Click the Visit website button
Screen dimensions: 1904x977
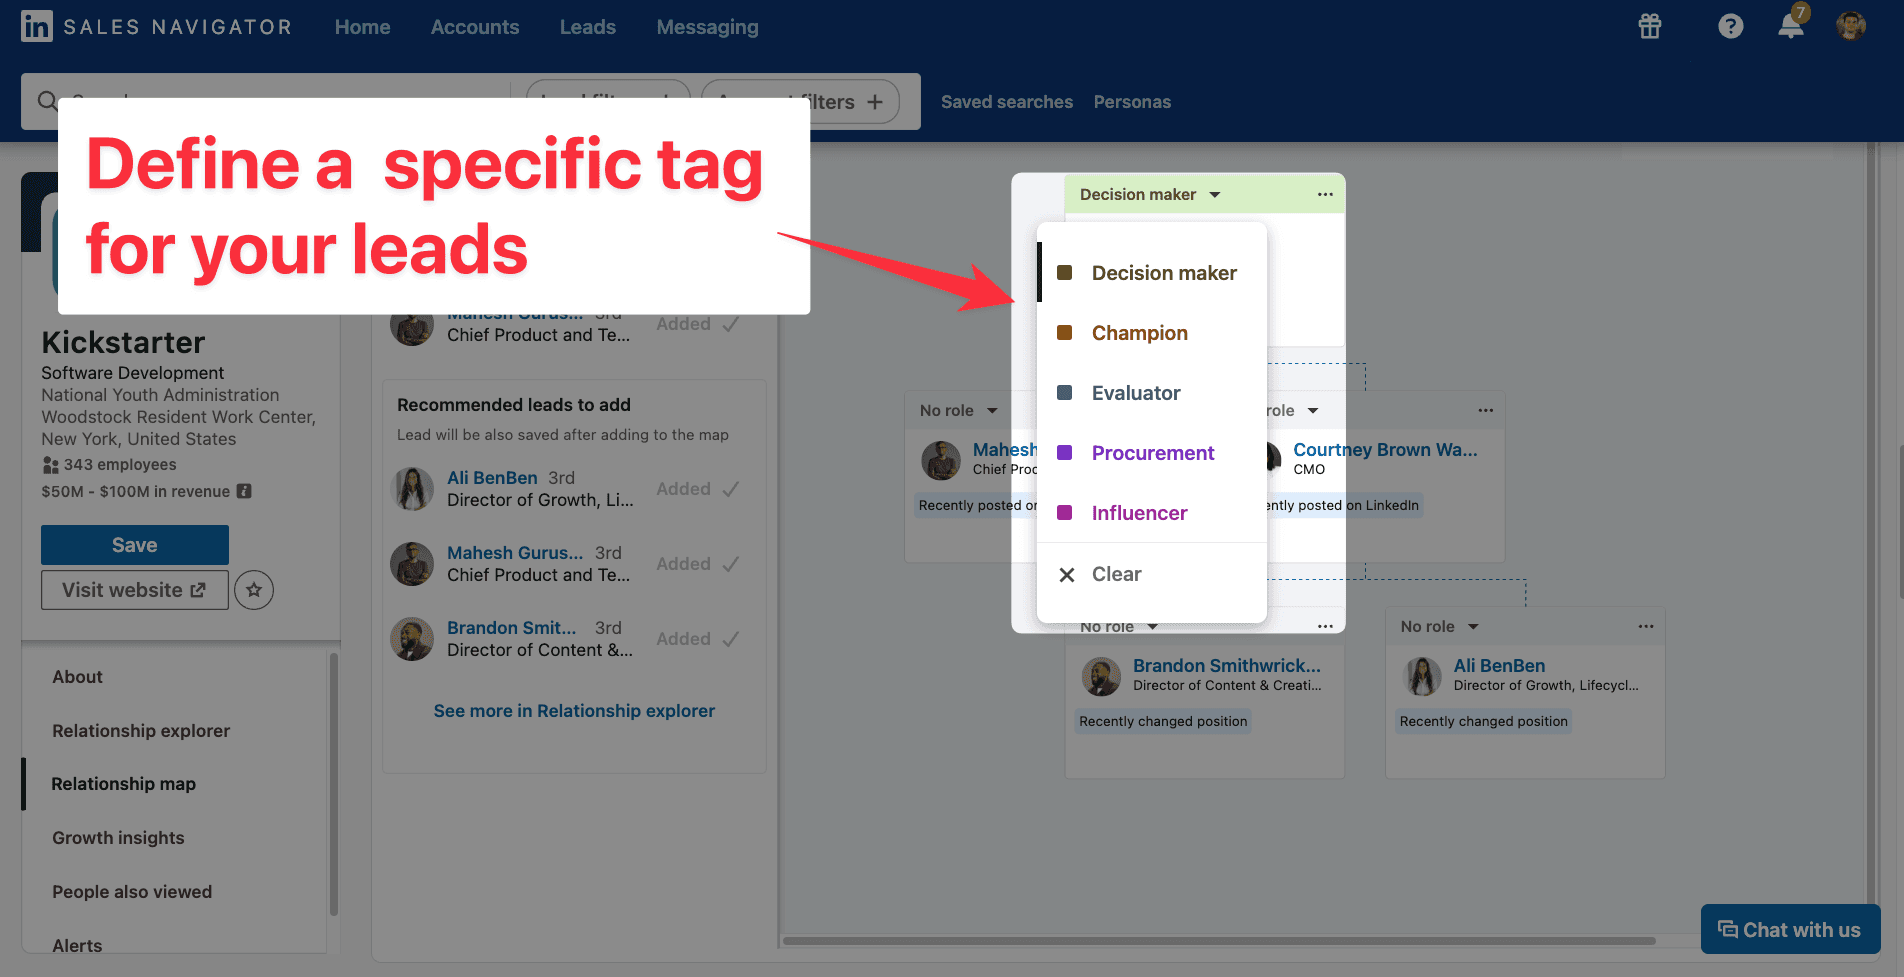[x=135, y=590]
